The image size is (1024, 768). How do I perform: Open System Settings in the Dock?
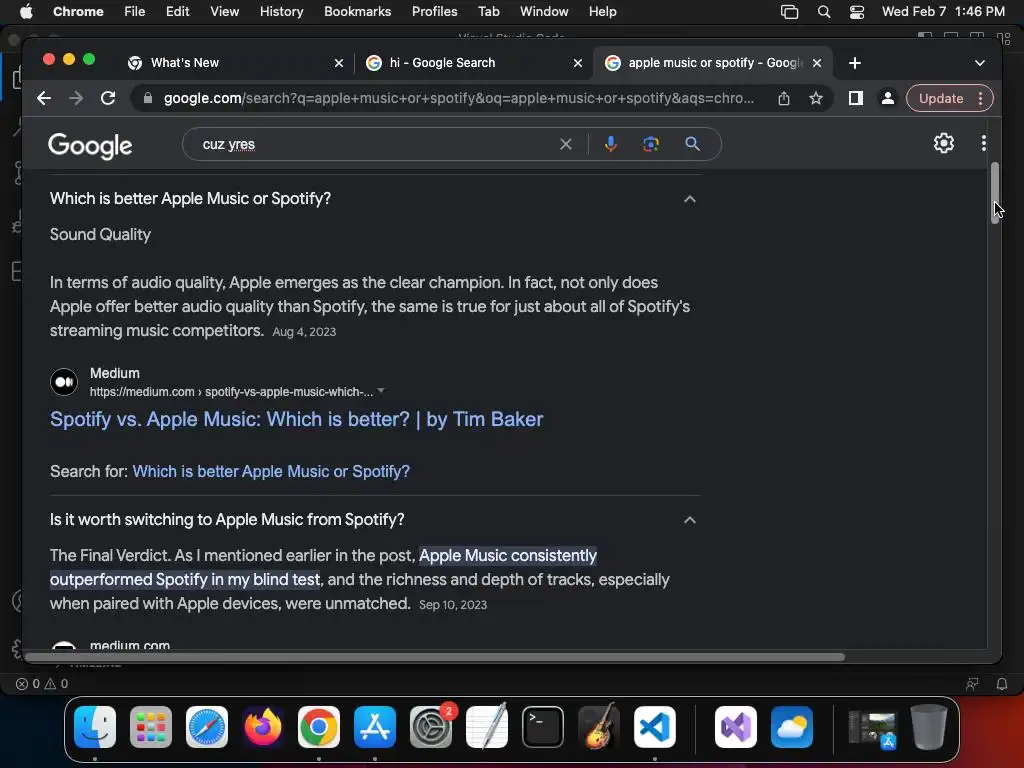pos(431,727)
